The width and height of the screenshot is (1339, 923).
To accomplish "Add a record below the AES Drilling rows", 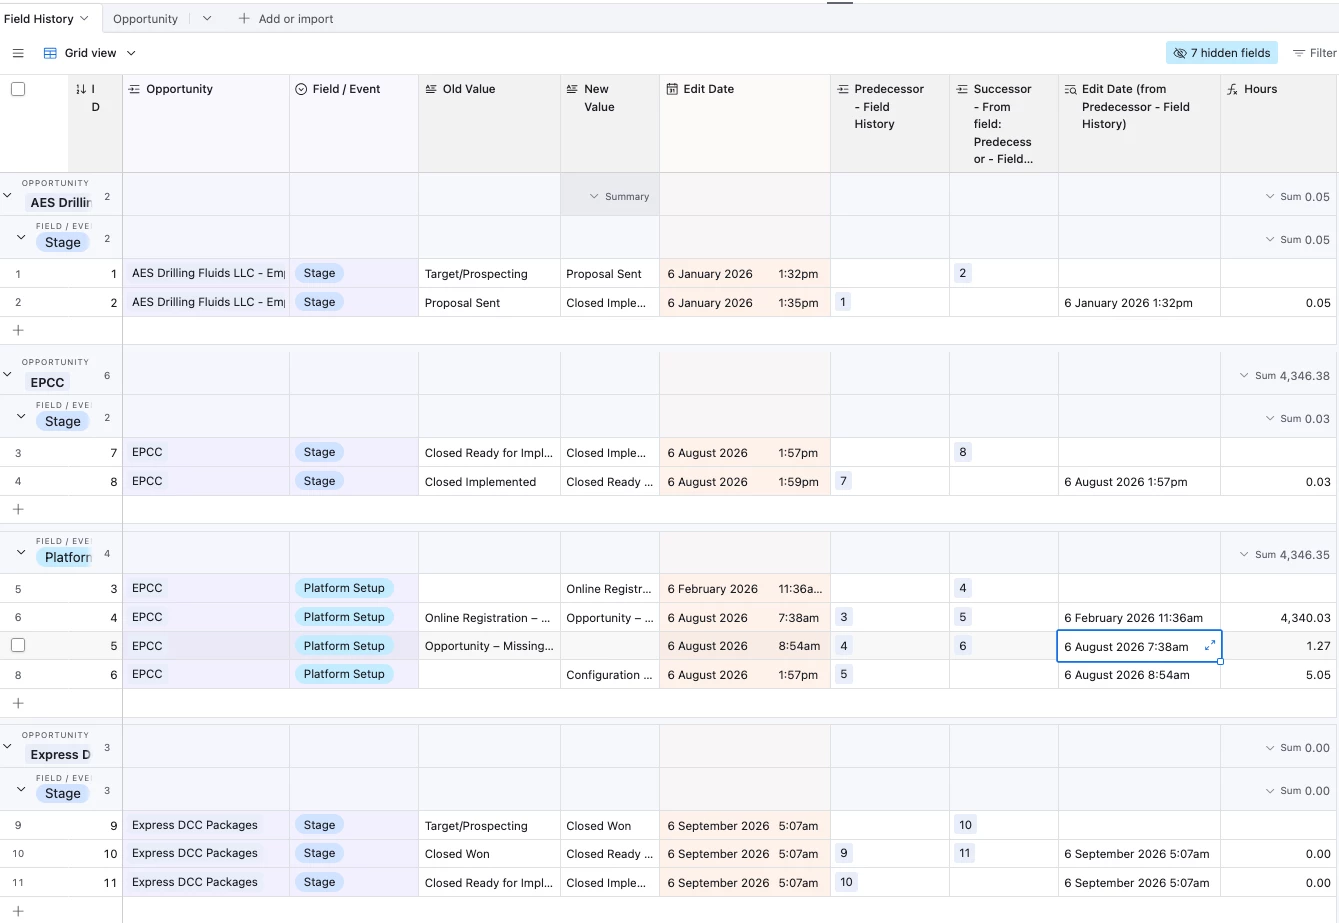I will [x=18, y=331].
